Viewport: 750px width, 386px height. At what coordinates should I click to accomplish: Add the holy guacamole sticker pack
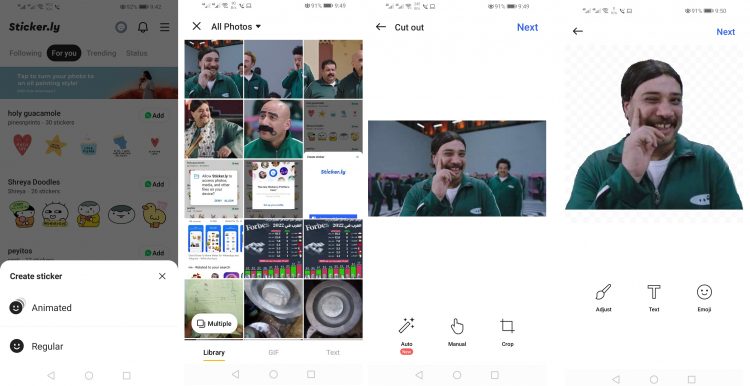(x=154, y=115)
